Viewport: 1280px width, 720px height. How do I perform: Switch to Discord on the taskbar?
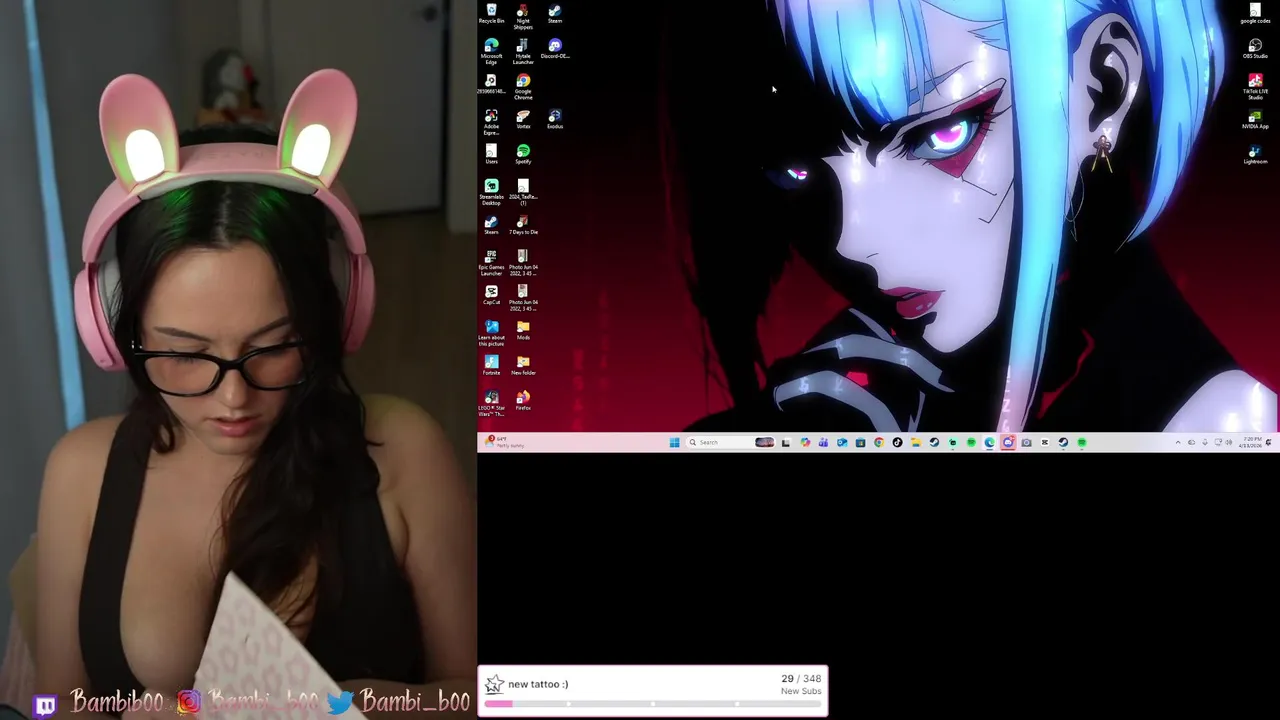pyautogui.click(x=1008, y=442)
